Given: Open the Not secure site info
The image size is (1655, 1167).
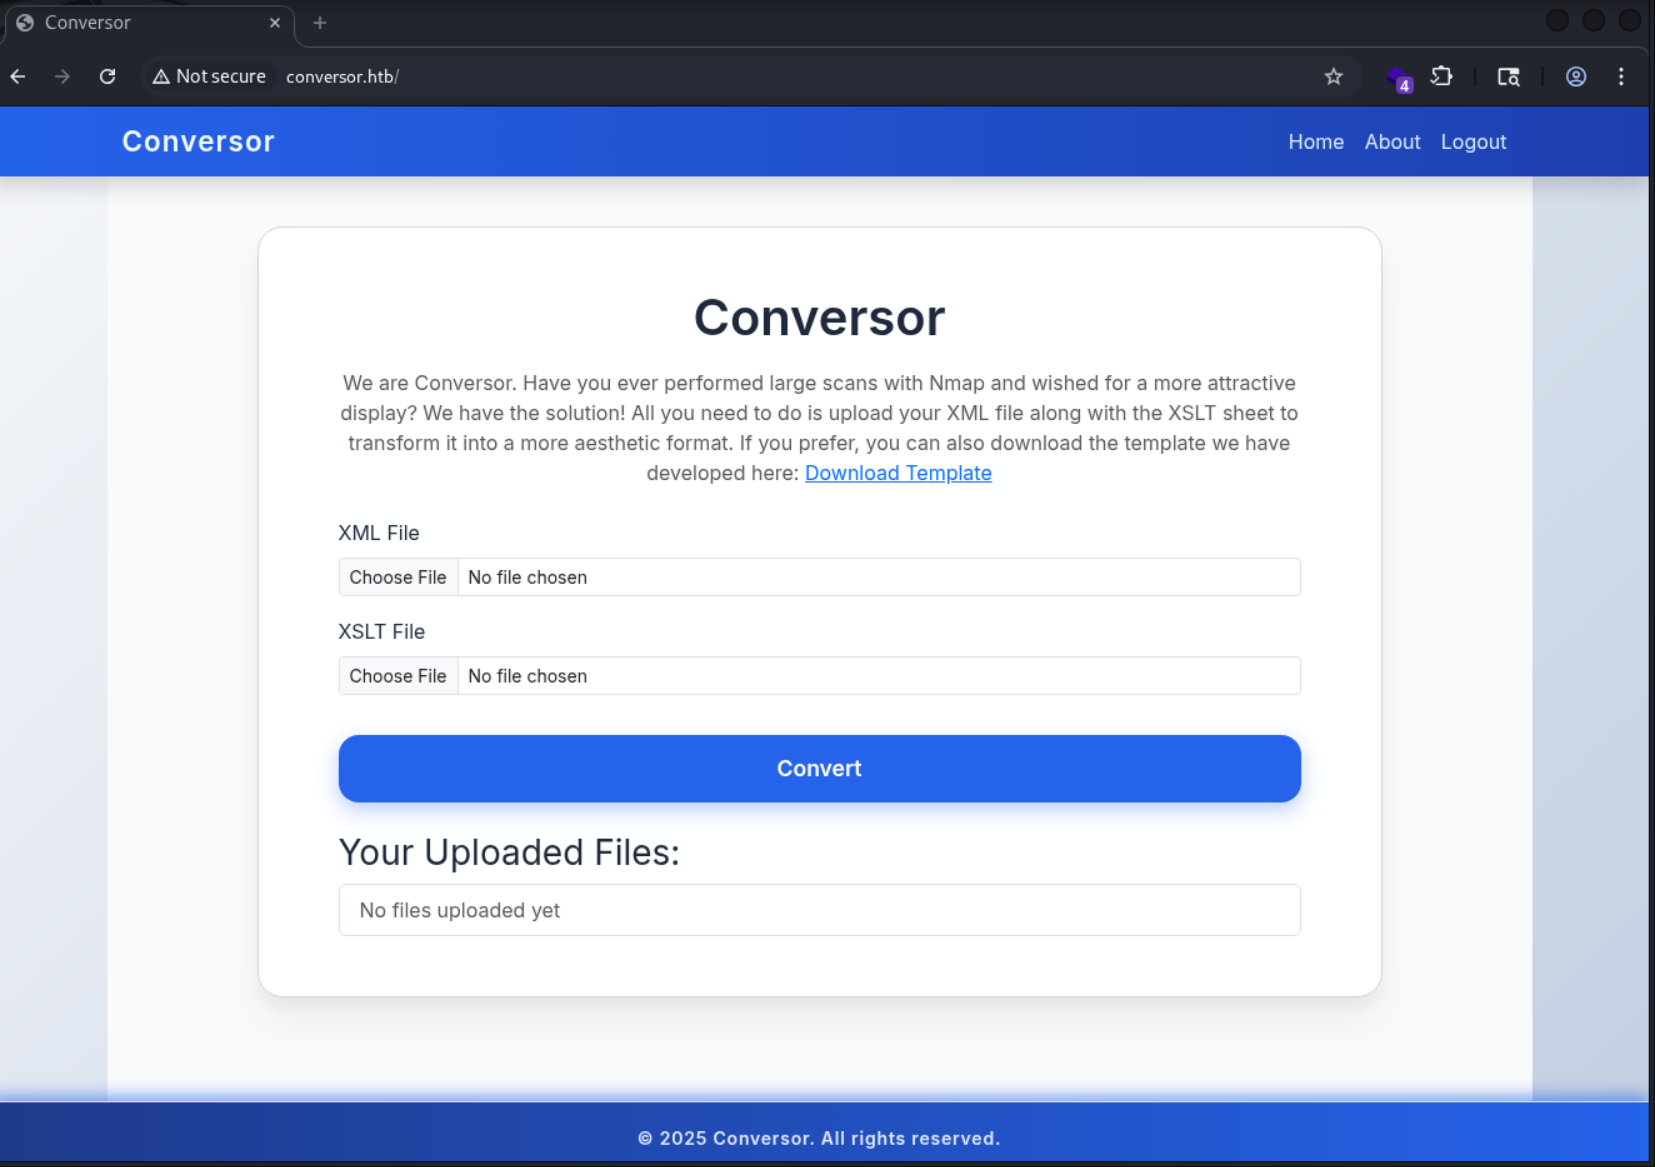Looking at the screenshot, I should pyautogui.click(x=209, y=76).
